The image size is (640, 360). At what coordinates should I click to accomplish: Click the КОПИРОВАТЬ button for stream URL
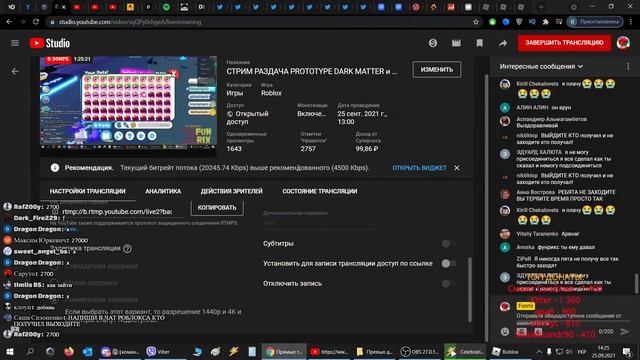pos(217,208)
